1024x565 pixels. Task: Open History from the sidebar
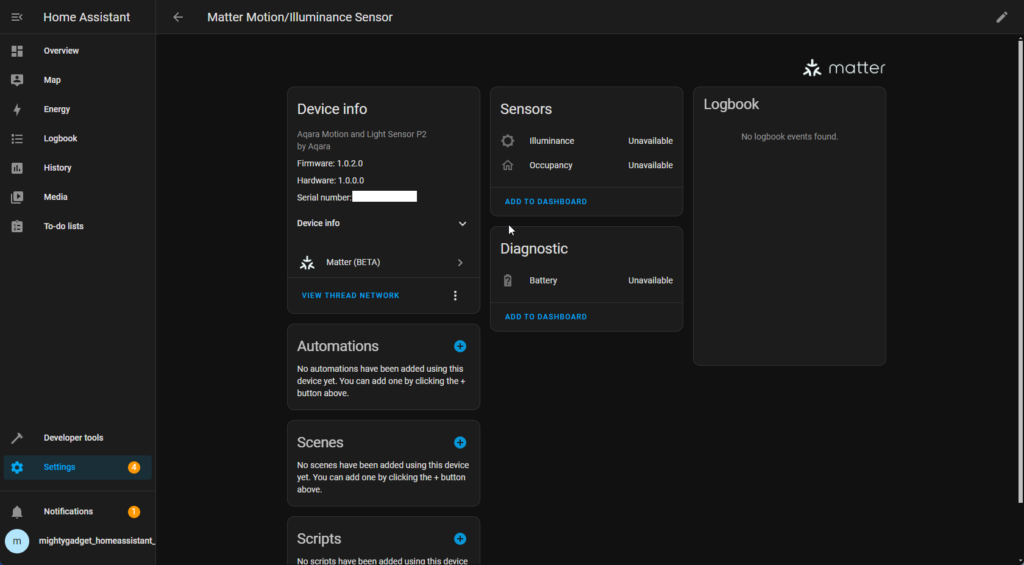coord(57,168)
